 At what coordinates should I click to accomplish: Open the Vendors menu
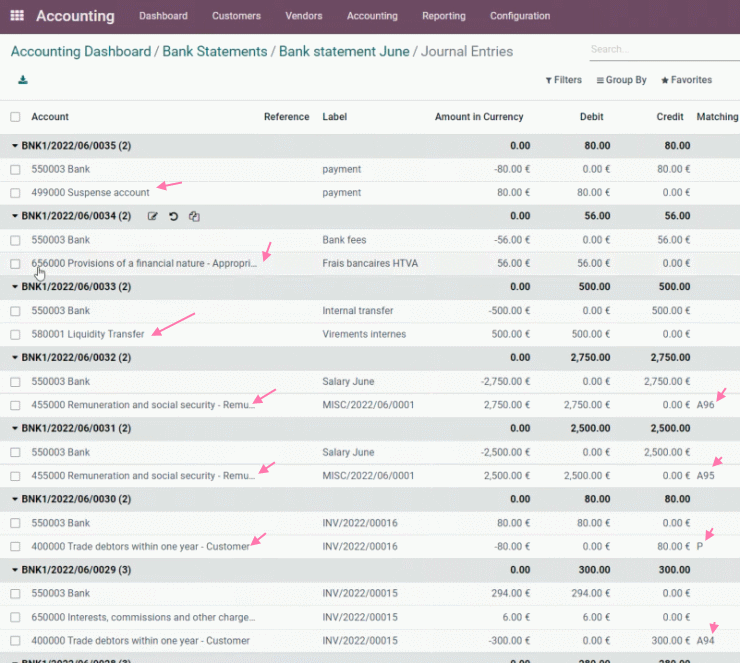(x=303, y=16)
